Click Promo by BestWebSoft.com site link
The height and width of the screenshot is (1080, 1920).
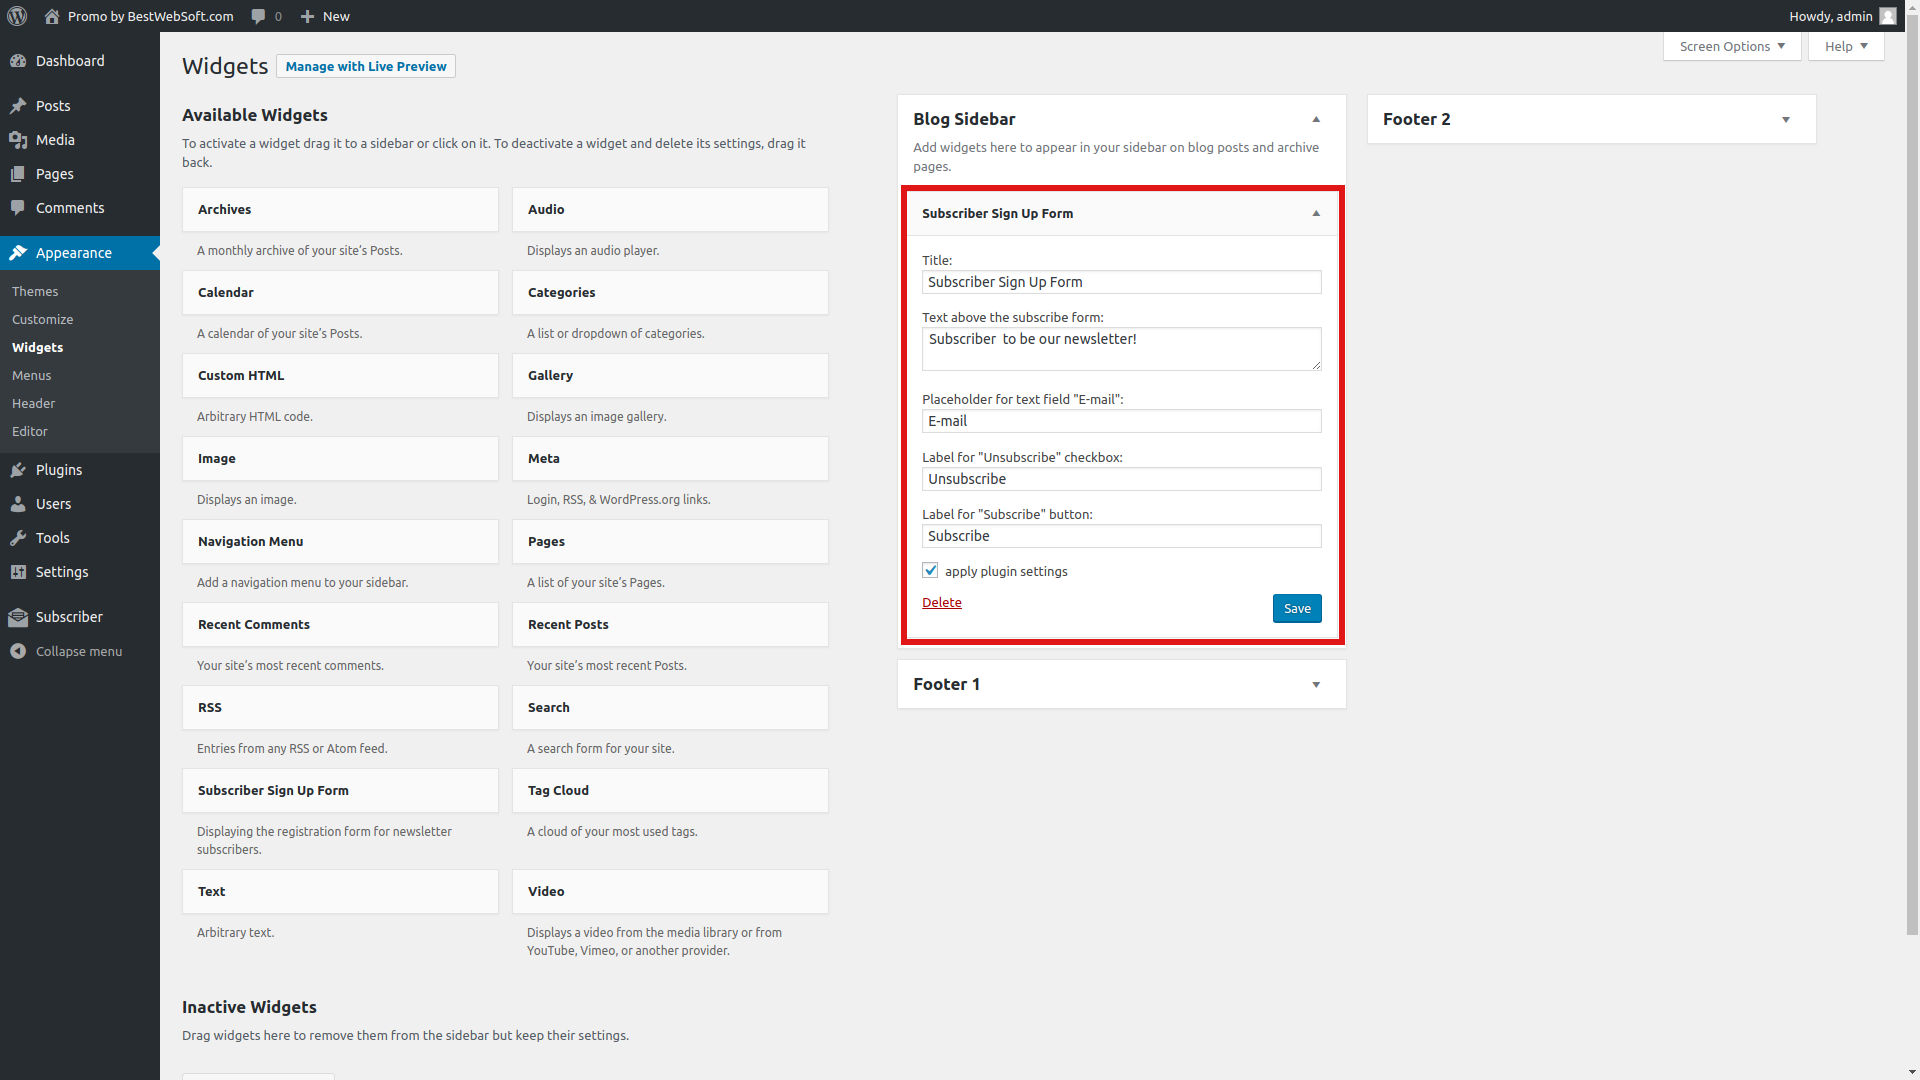tap(150, 16)
